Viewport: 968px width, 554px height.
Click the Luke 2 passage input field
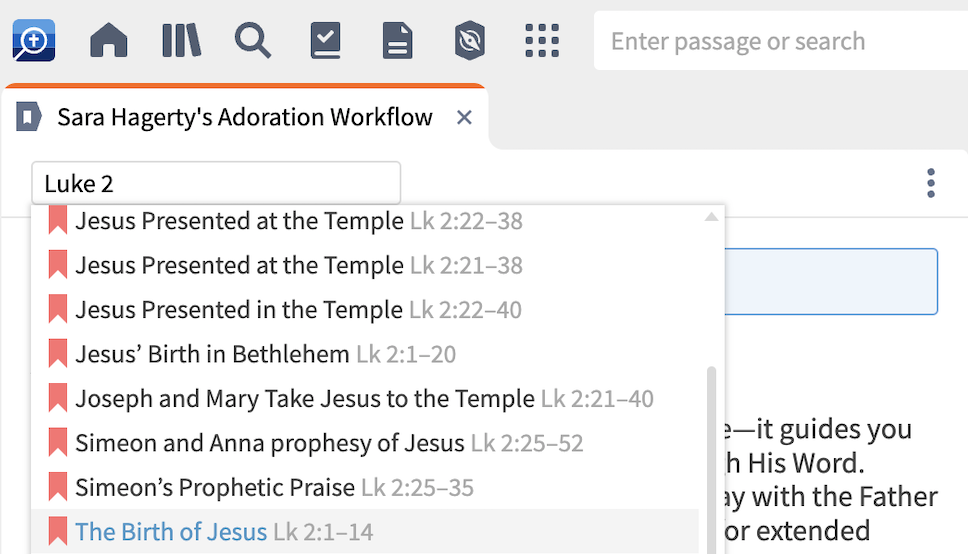216,184
